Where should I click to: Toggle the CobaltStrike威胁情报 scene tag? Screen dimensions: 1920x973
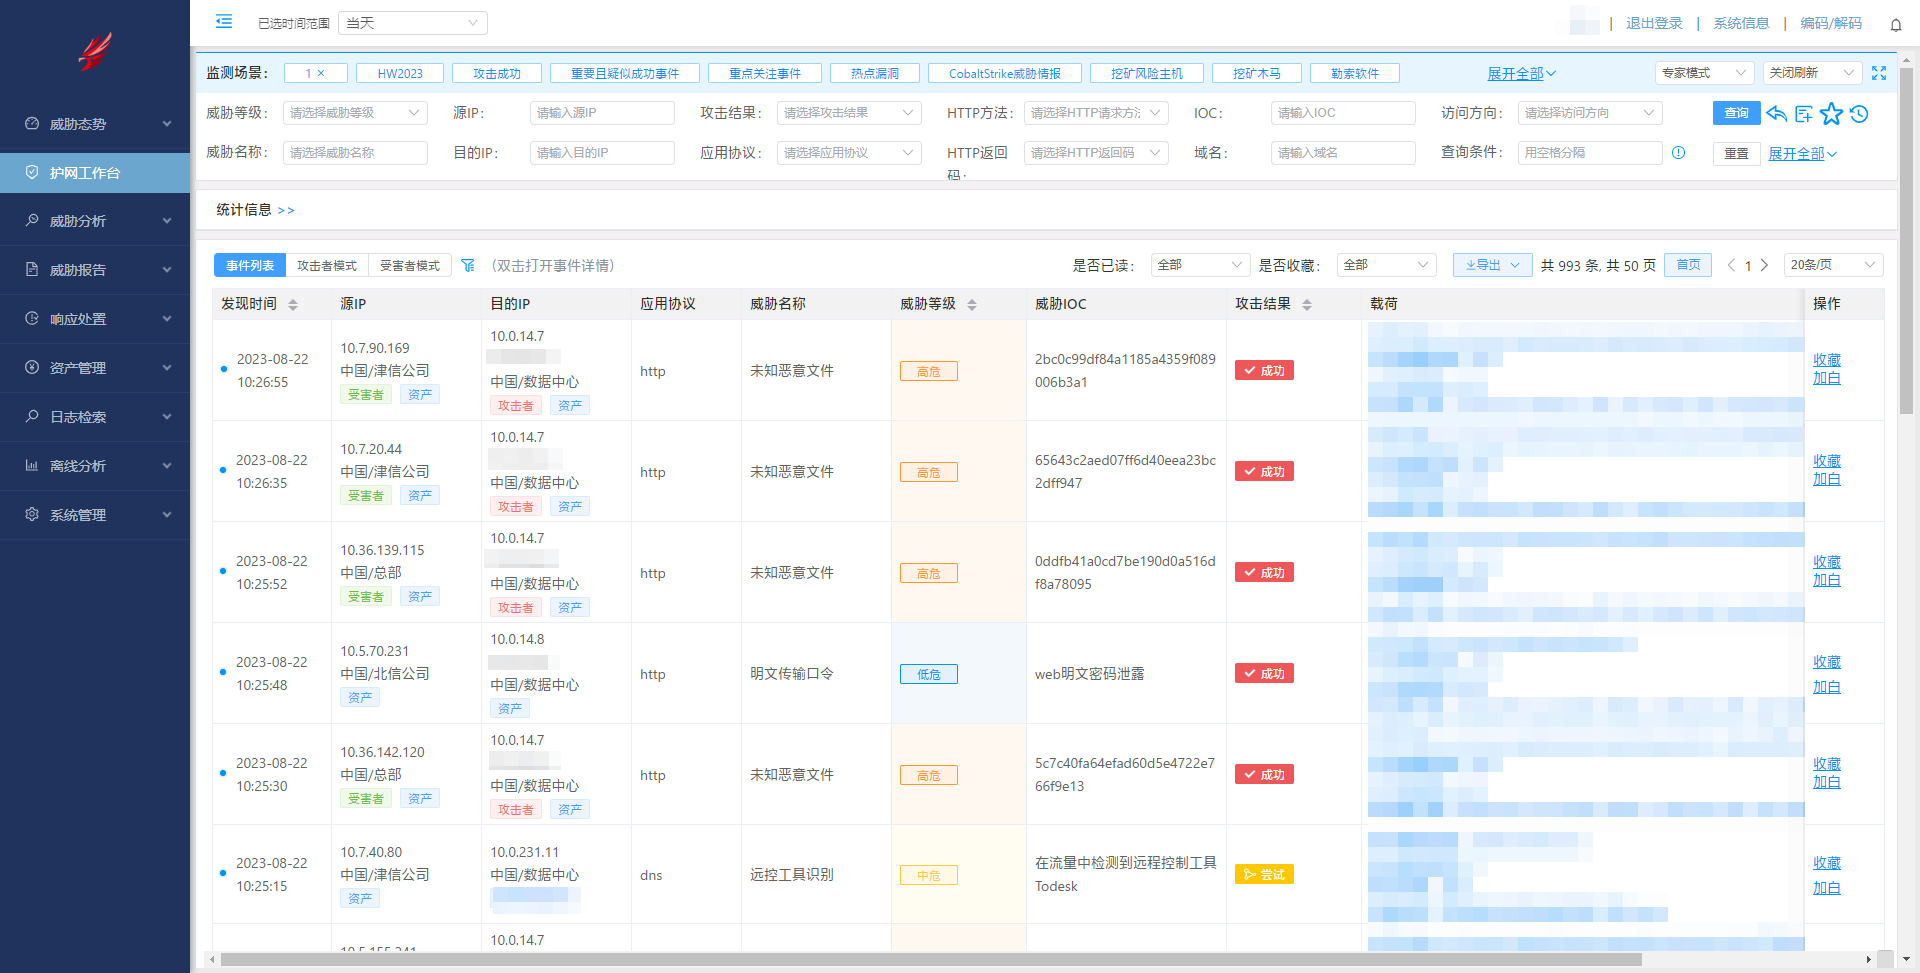coord(1005,73)
